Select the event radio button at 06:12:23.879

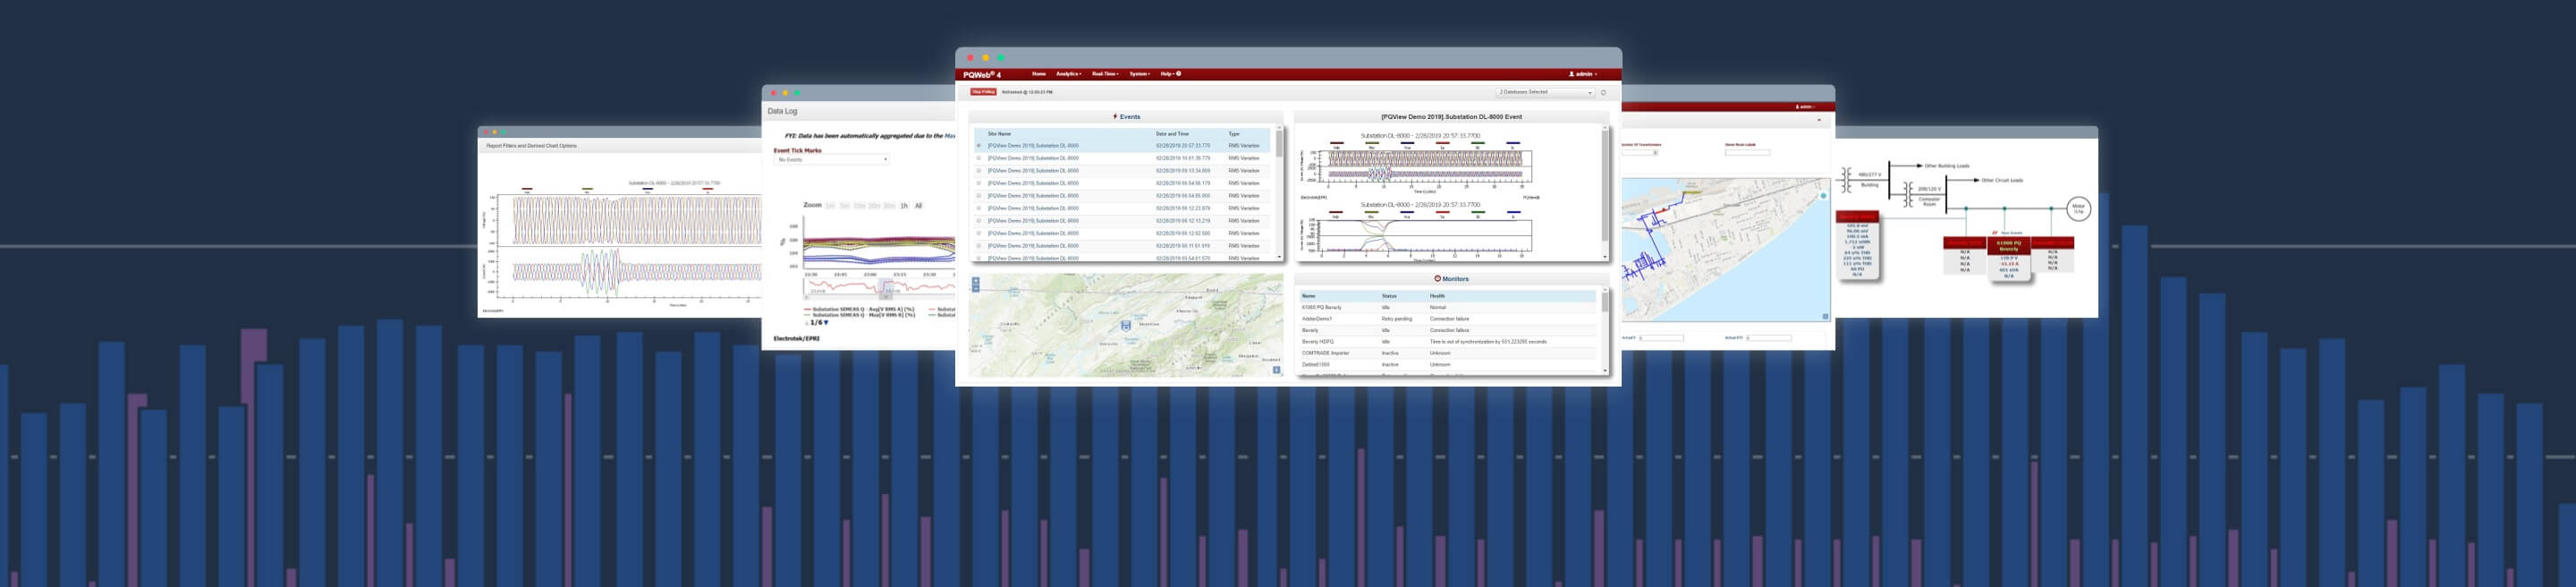tap(979, 208)
